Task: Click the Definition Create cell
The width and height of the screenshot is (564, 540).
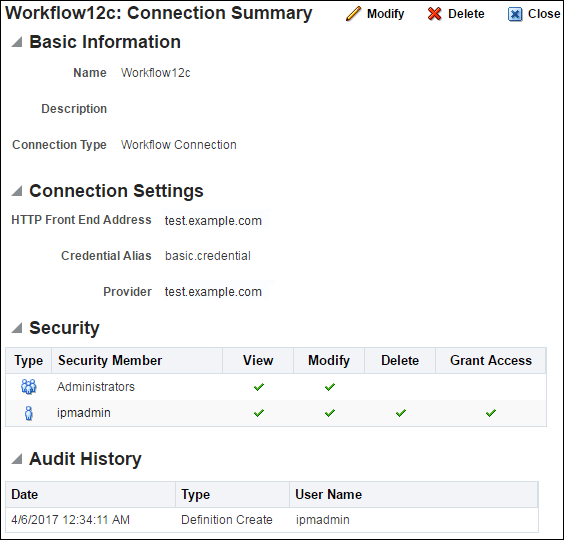Action: coord(227,520)
